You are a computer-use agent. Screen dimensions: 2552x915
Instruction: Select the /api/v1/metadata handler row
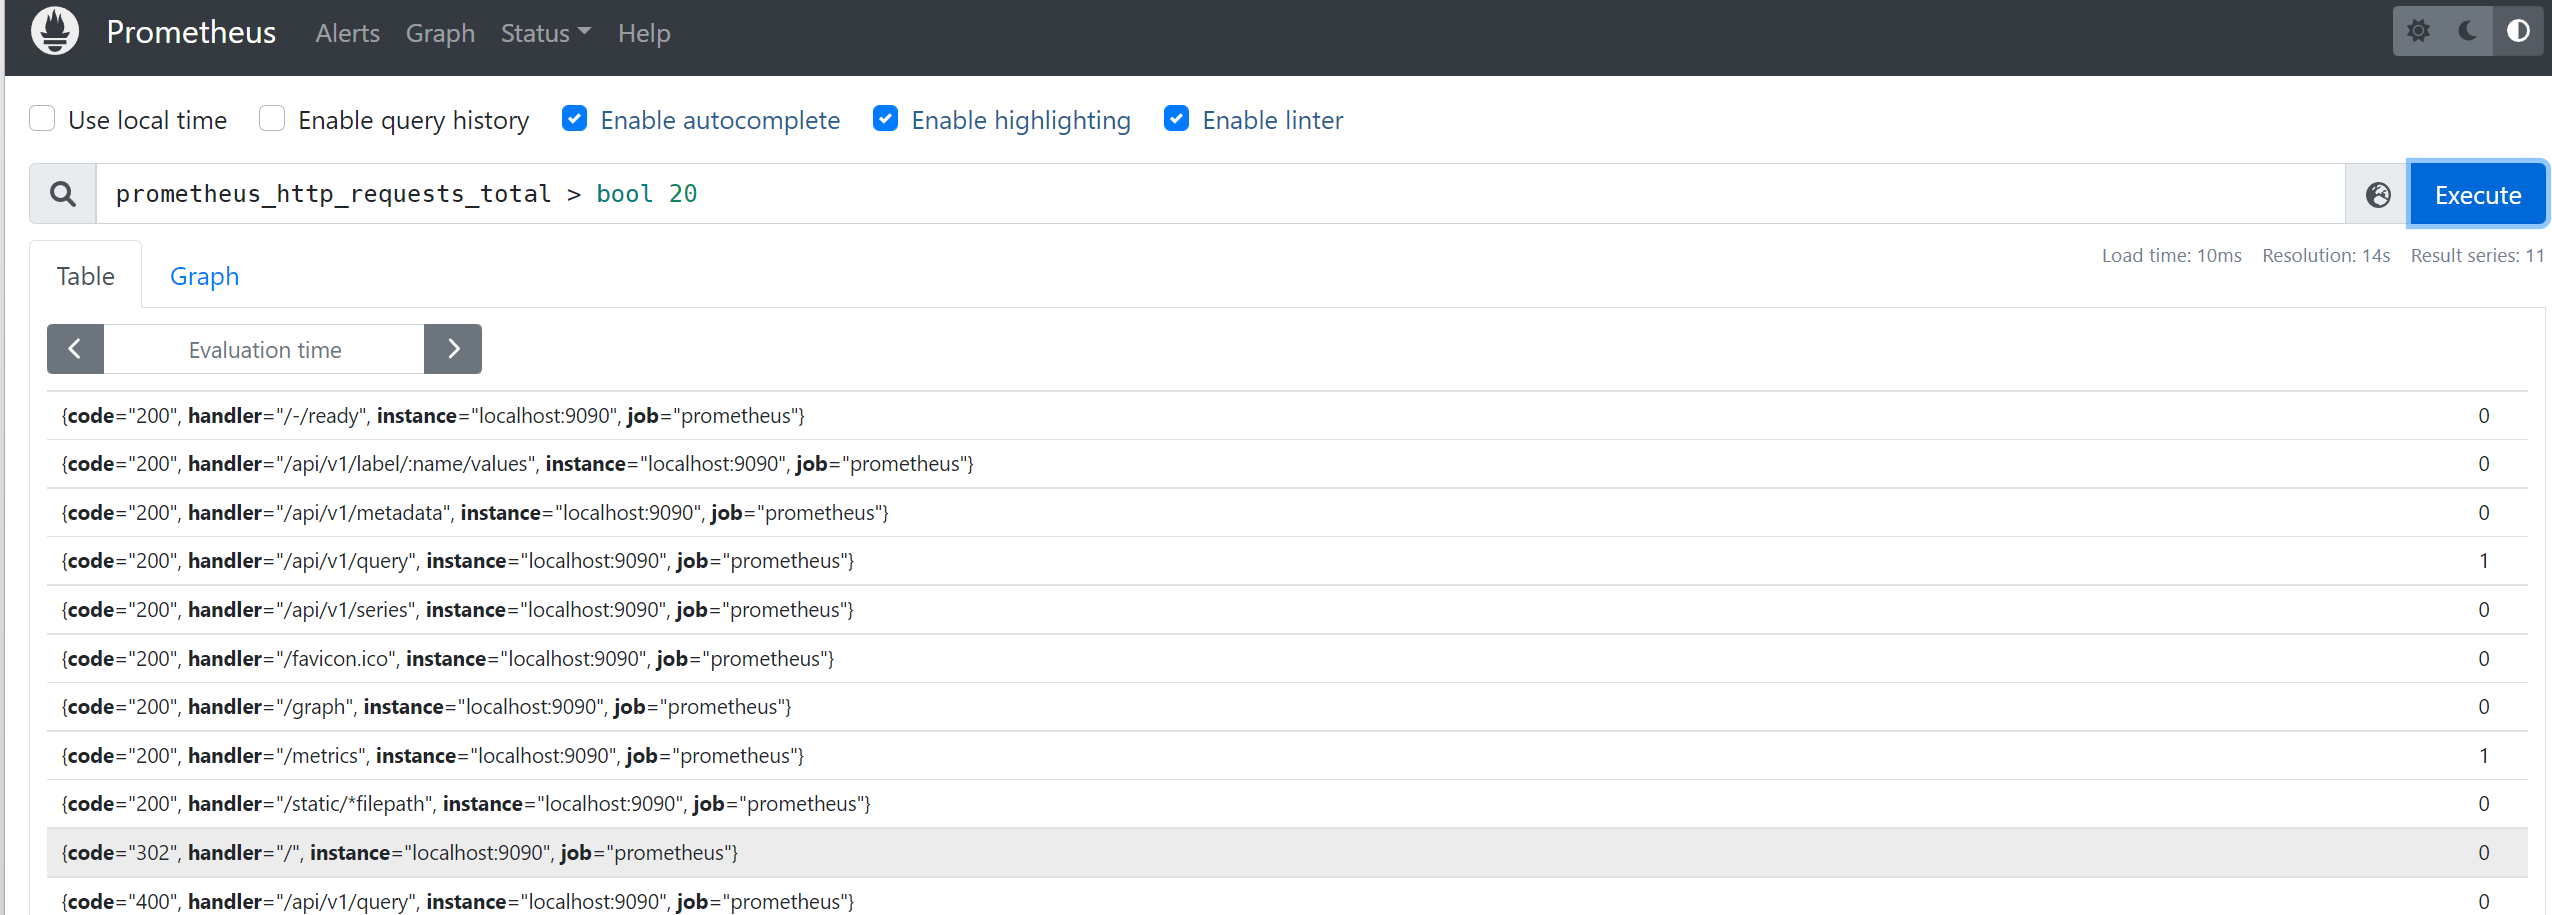[x=1287, y=513]
